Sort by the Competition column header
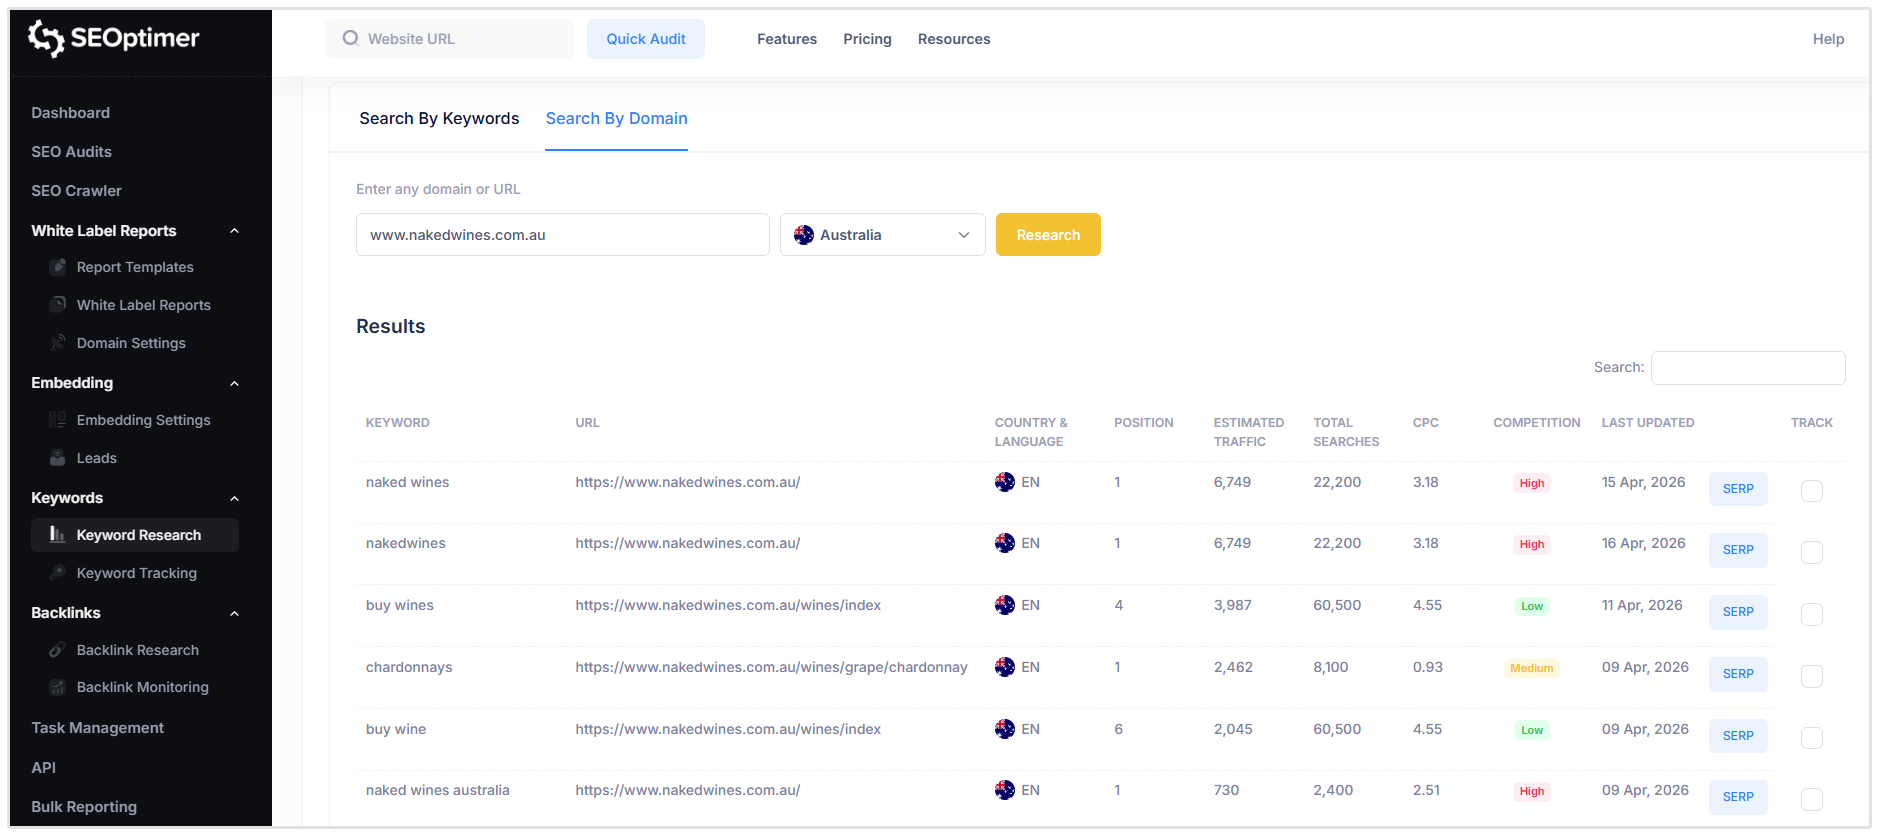 pos(1537,423)
